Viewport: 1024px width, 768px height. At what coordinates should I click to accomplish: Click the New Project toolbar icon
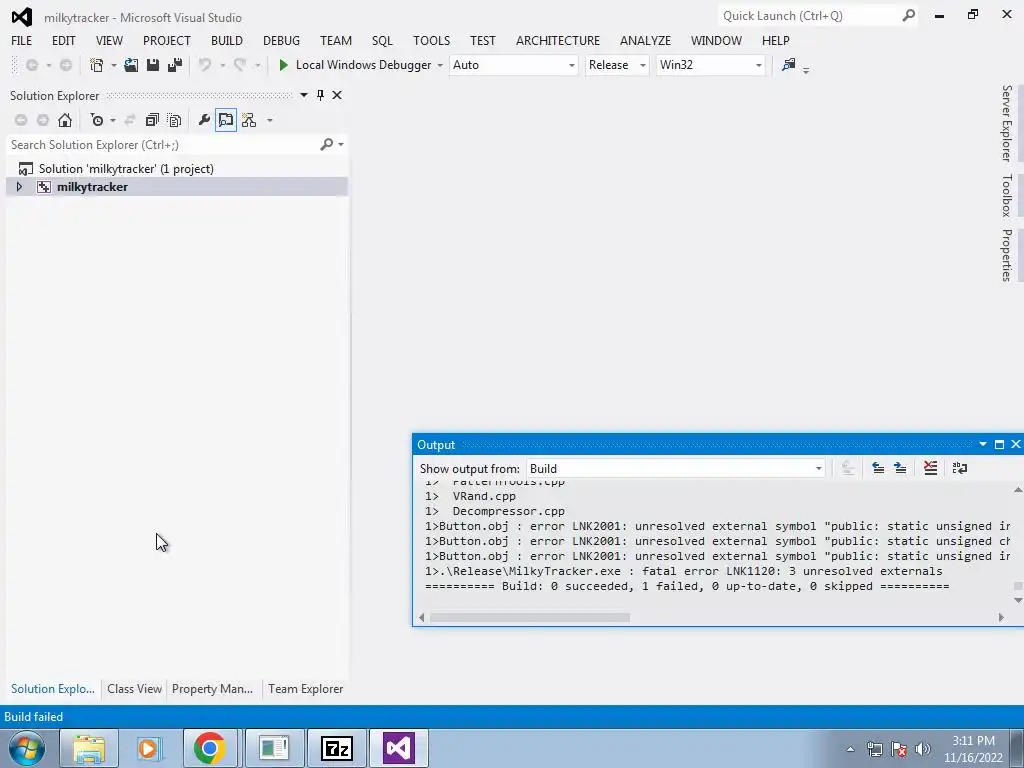pyautogui.click(x=97, y=65)
